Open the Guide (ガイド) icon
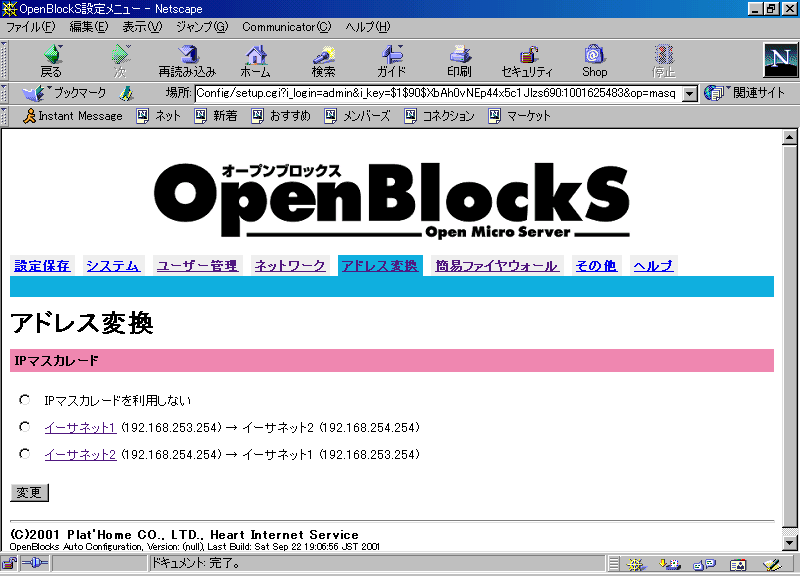Viewport: 800px width, 576px height. [392, 61]
